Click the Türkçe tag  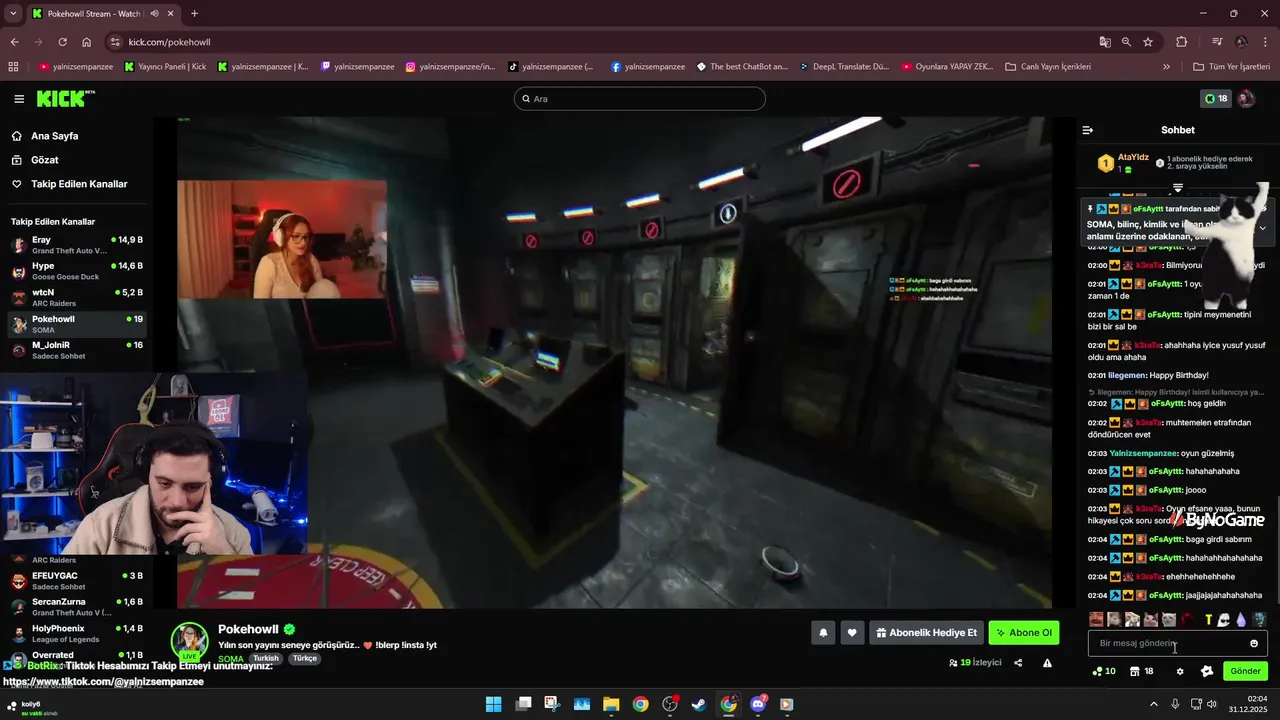coord(304,659)
